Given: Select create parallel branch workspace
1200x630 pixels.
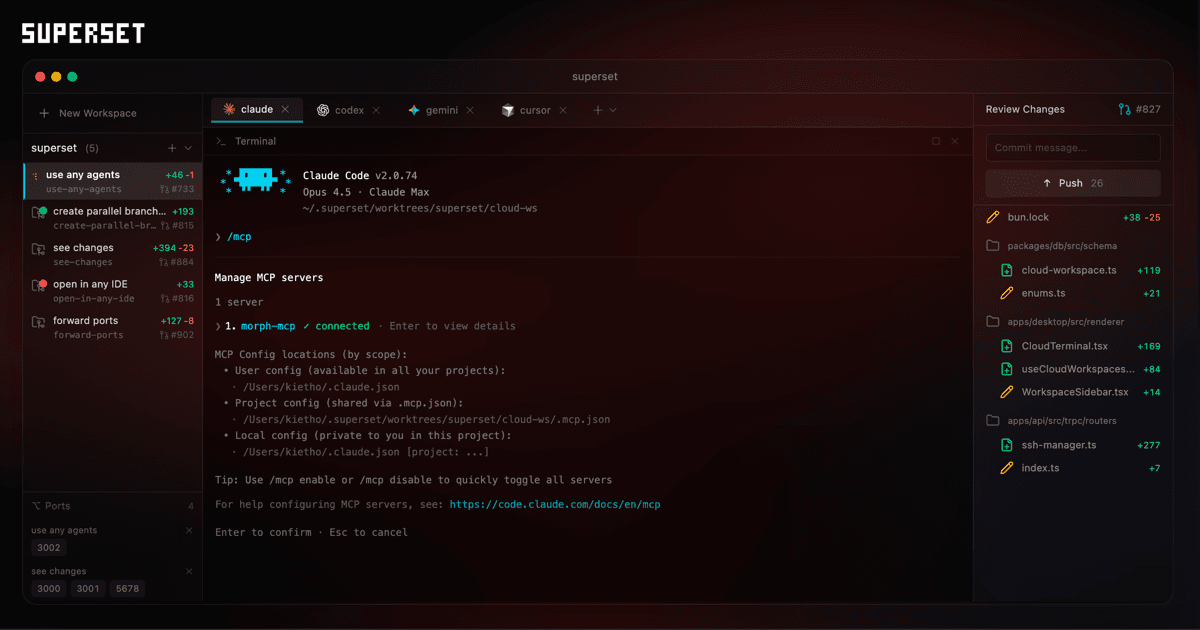Looking at the screenshot, I should tap(113, 218).
